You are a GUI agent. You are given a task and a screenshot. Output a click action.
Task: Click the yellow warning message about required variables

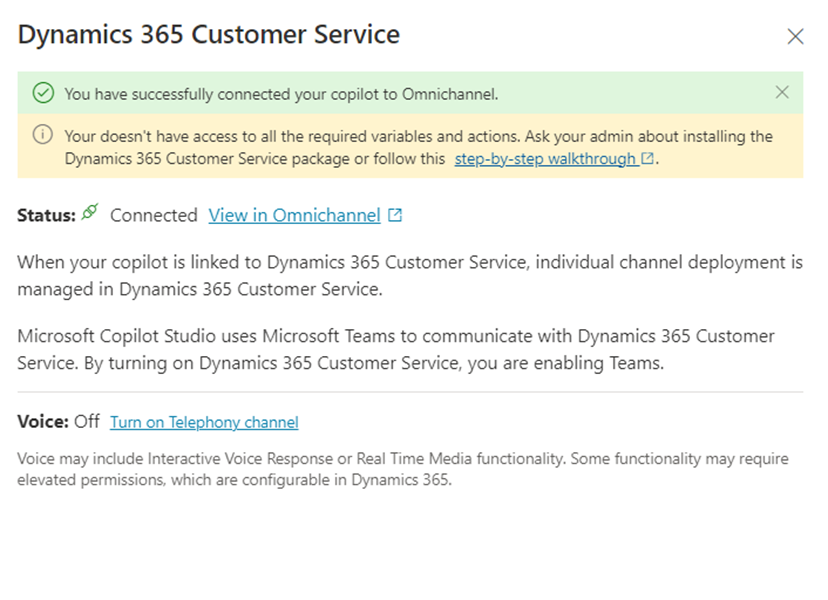[400, 136]
